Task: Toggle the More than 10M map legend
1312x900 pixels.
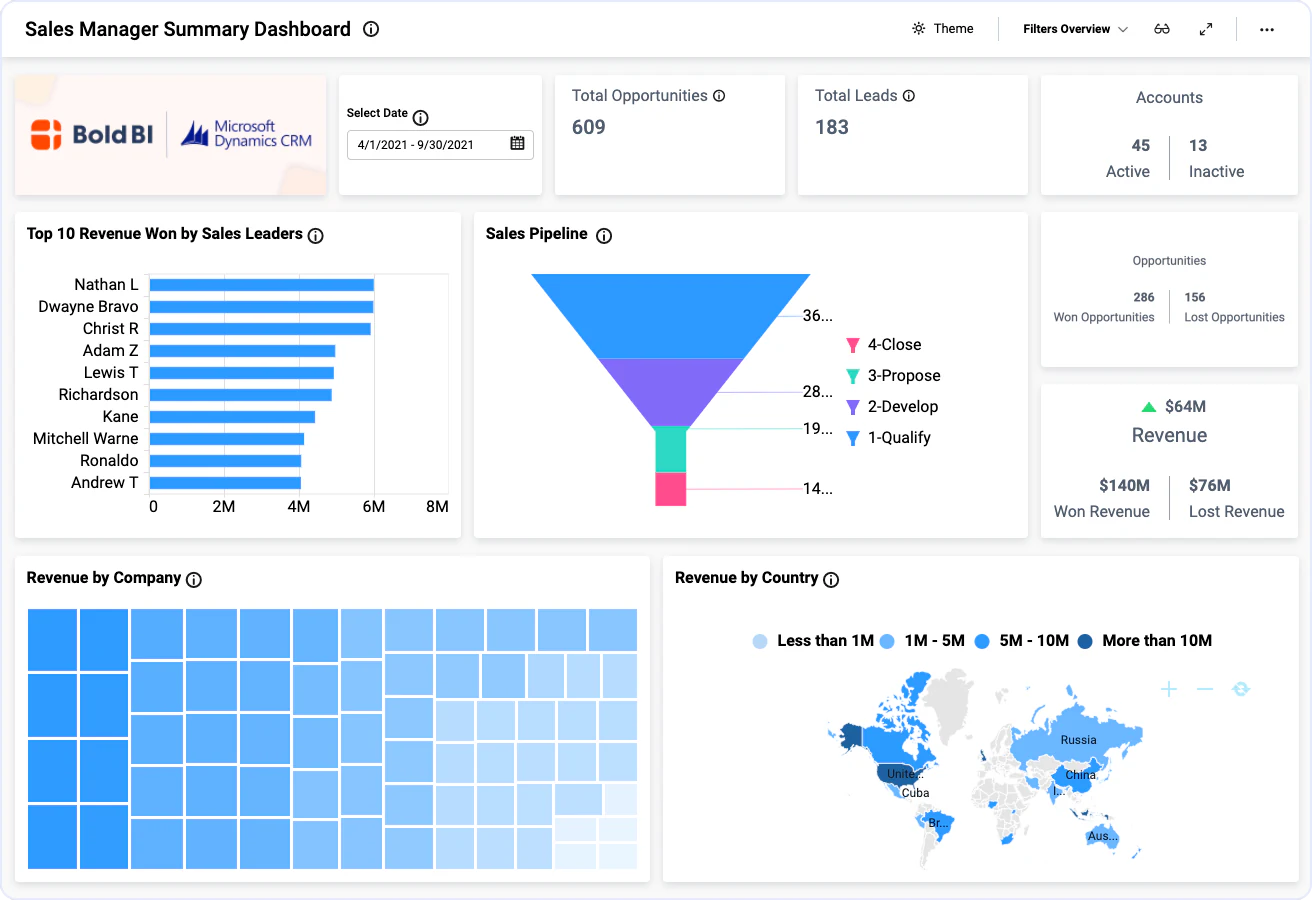Action: coord(1145,641)
